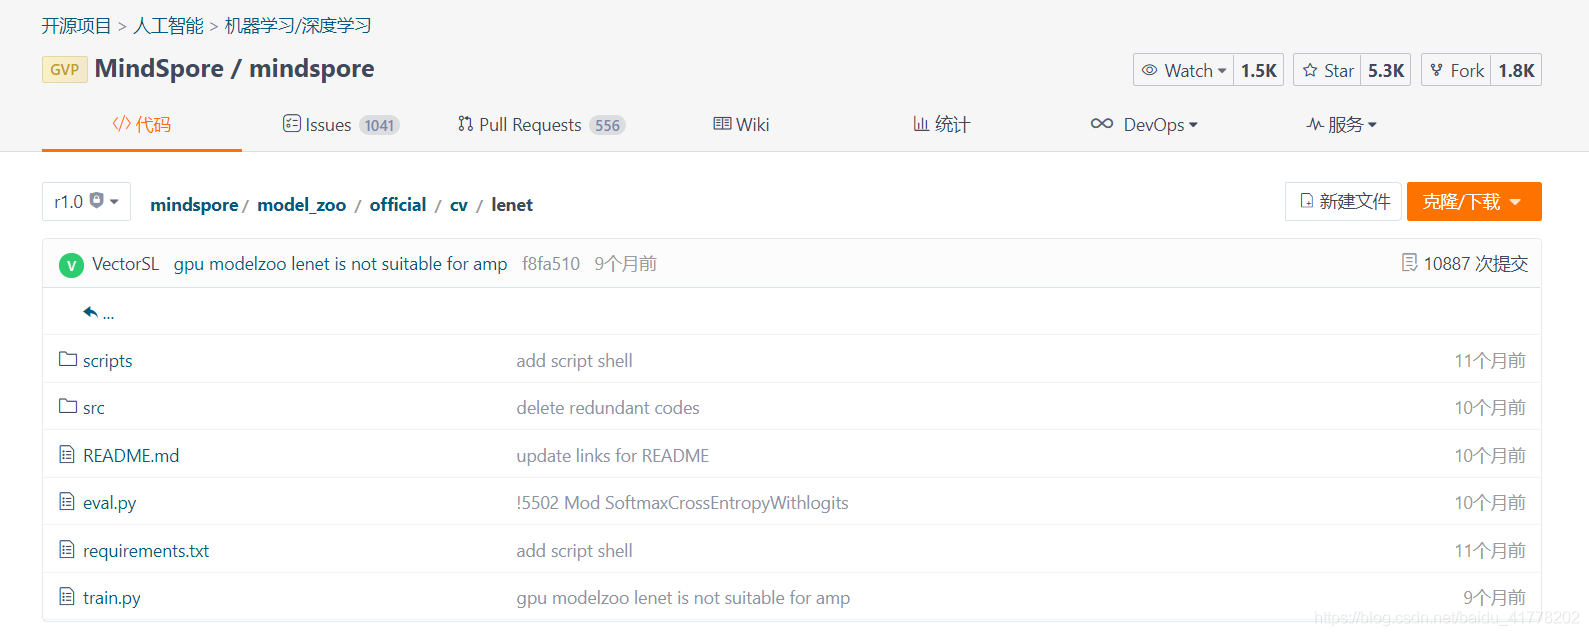The height and width of the screenshot is (636, 1589).
Task: Click the GVP badge icon
Action: pos(65,69)
